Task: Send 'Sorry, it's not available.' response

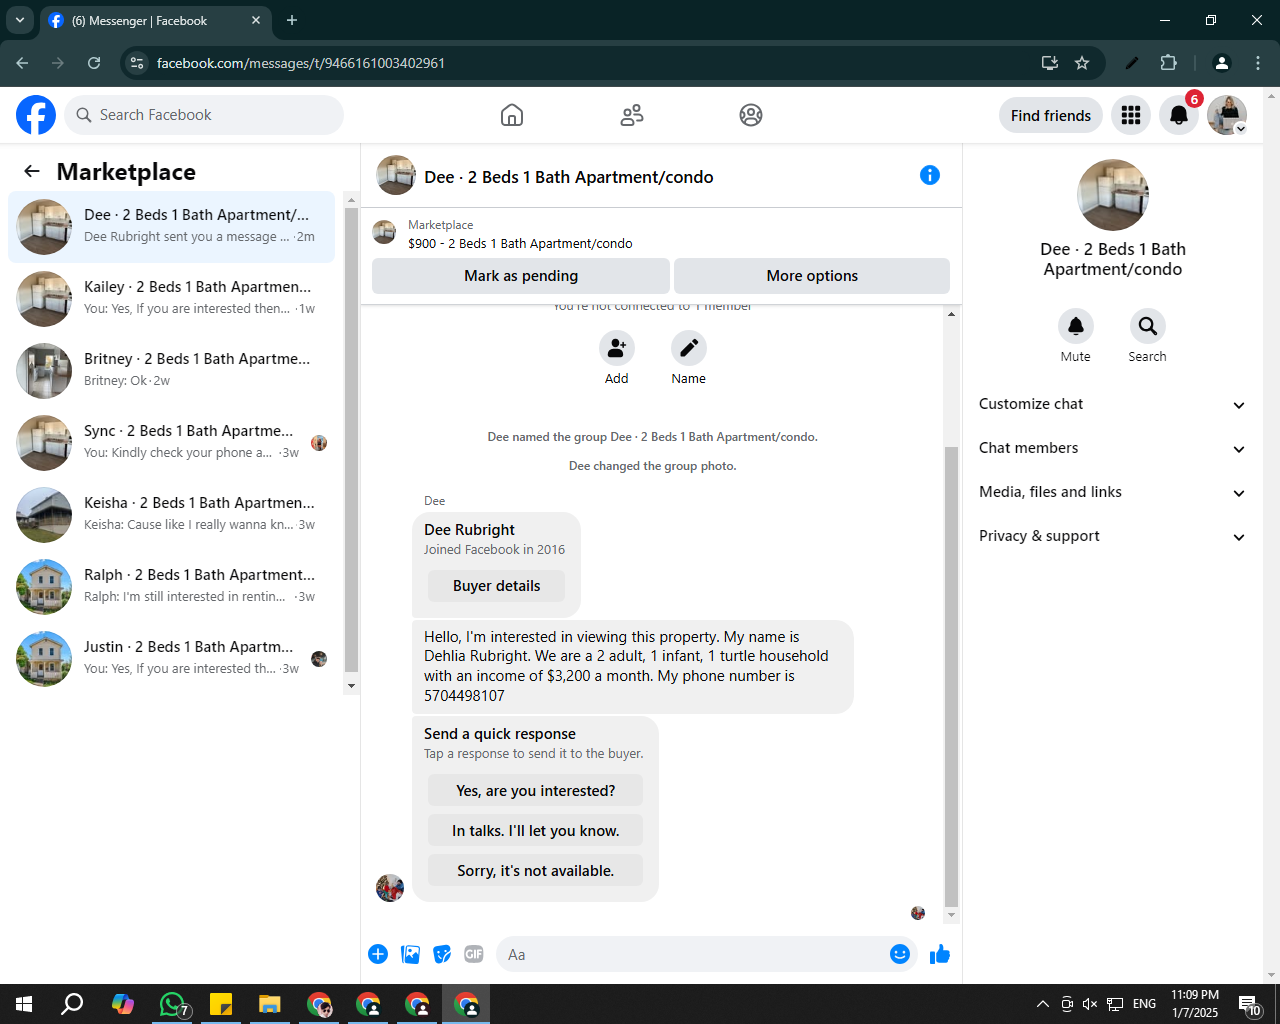Action: [x=535, y=871]
